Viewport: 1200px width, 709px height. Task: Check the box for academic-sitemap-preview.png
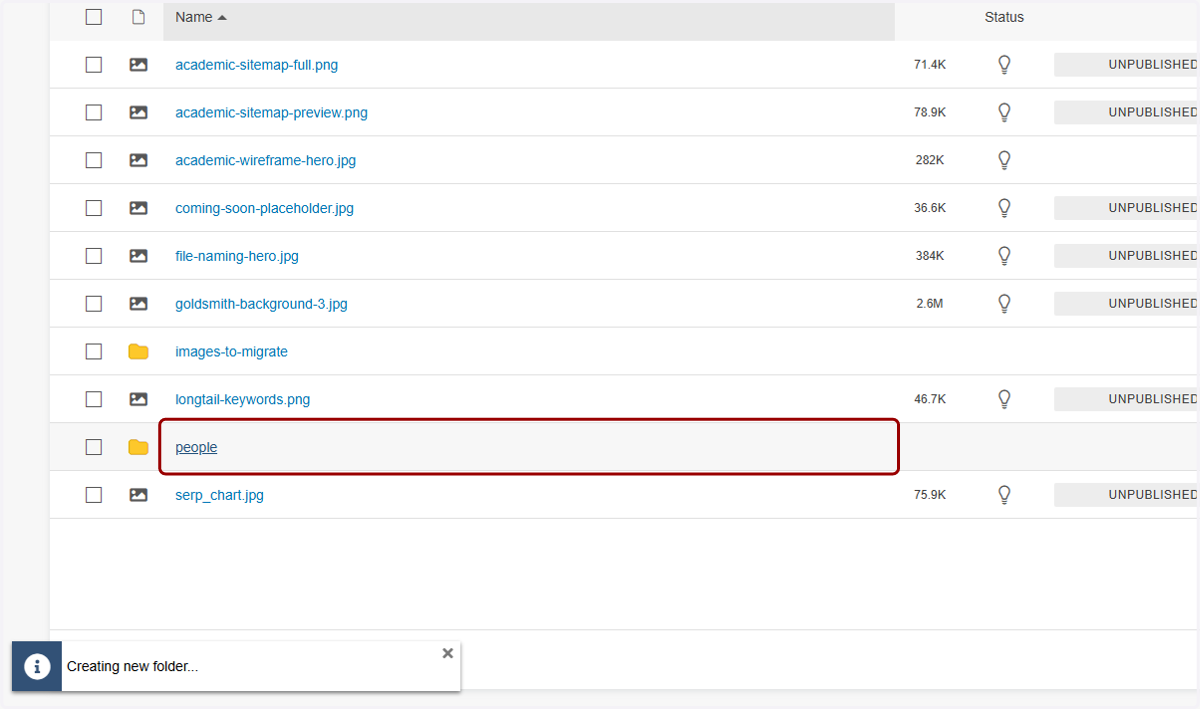pos(94,113)
